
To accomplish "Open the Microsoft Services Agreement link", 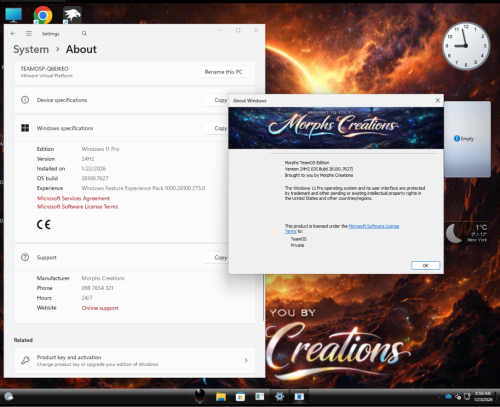I will coord(73,198).
